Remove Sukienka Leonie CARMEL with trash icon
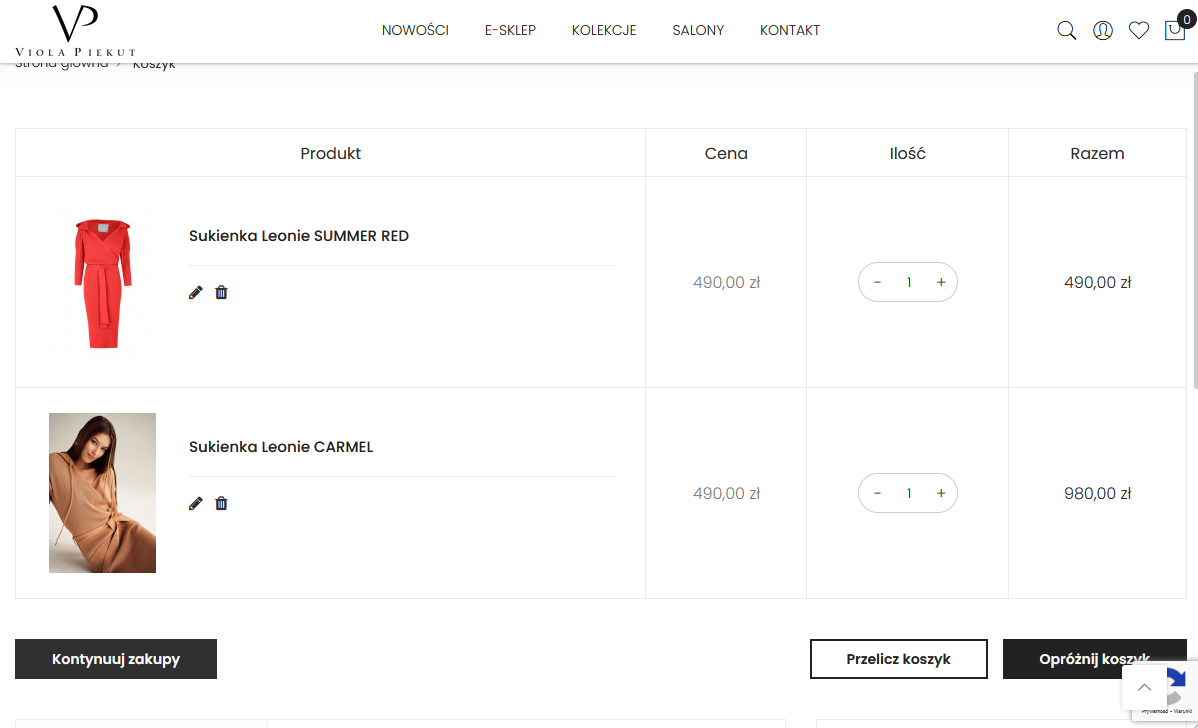This screenshot has height=728, width=1198. [221, 503]
